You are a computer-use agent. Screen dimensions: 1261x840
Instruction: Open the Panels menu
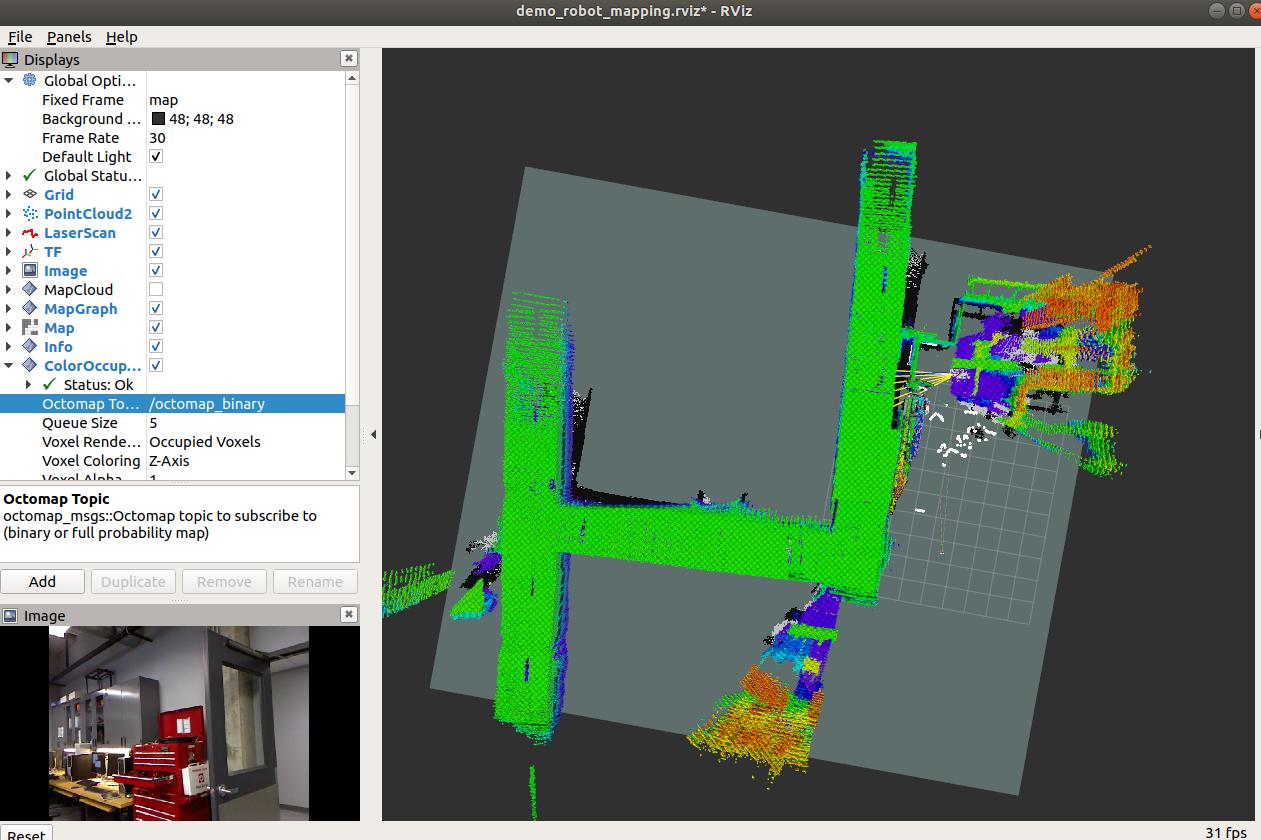coord(69,37)
